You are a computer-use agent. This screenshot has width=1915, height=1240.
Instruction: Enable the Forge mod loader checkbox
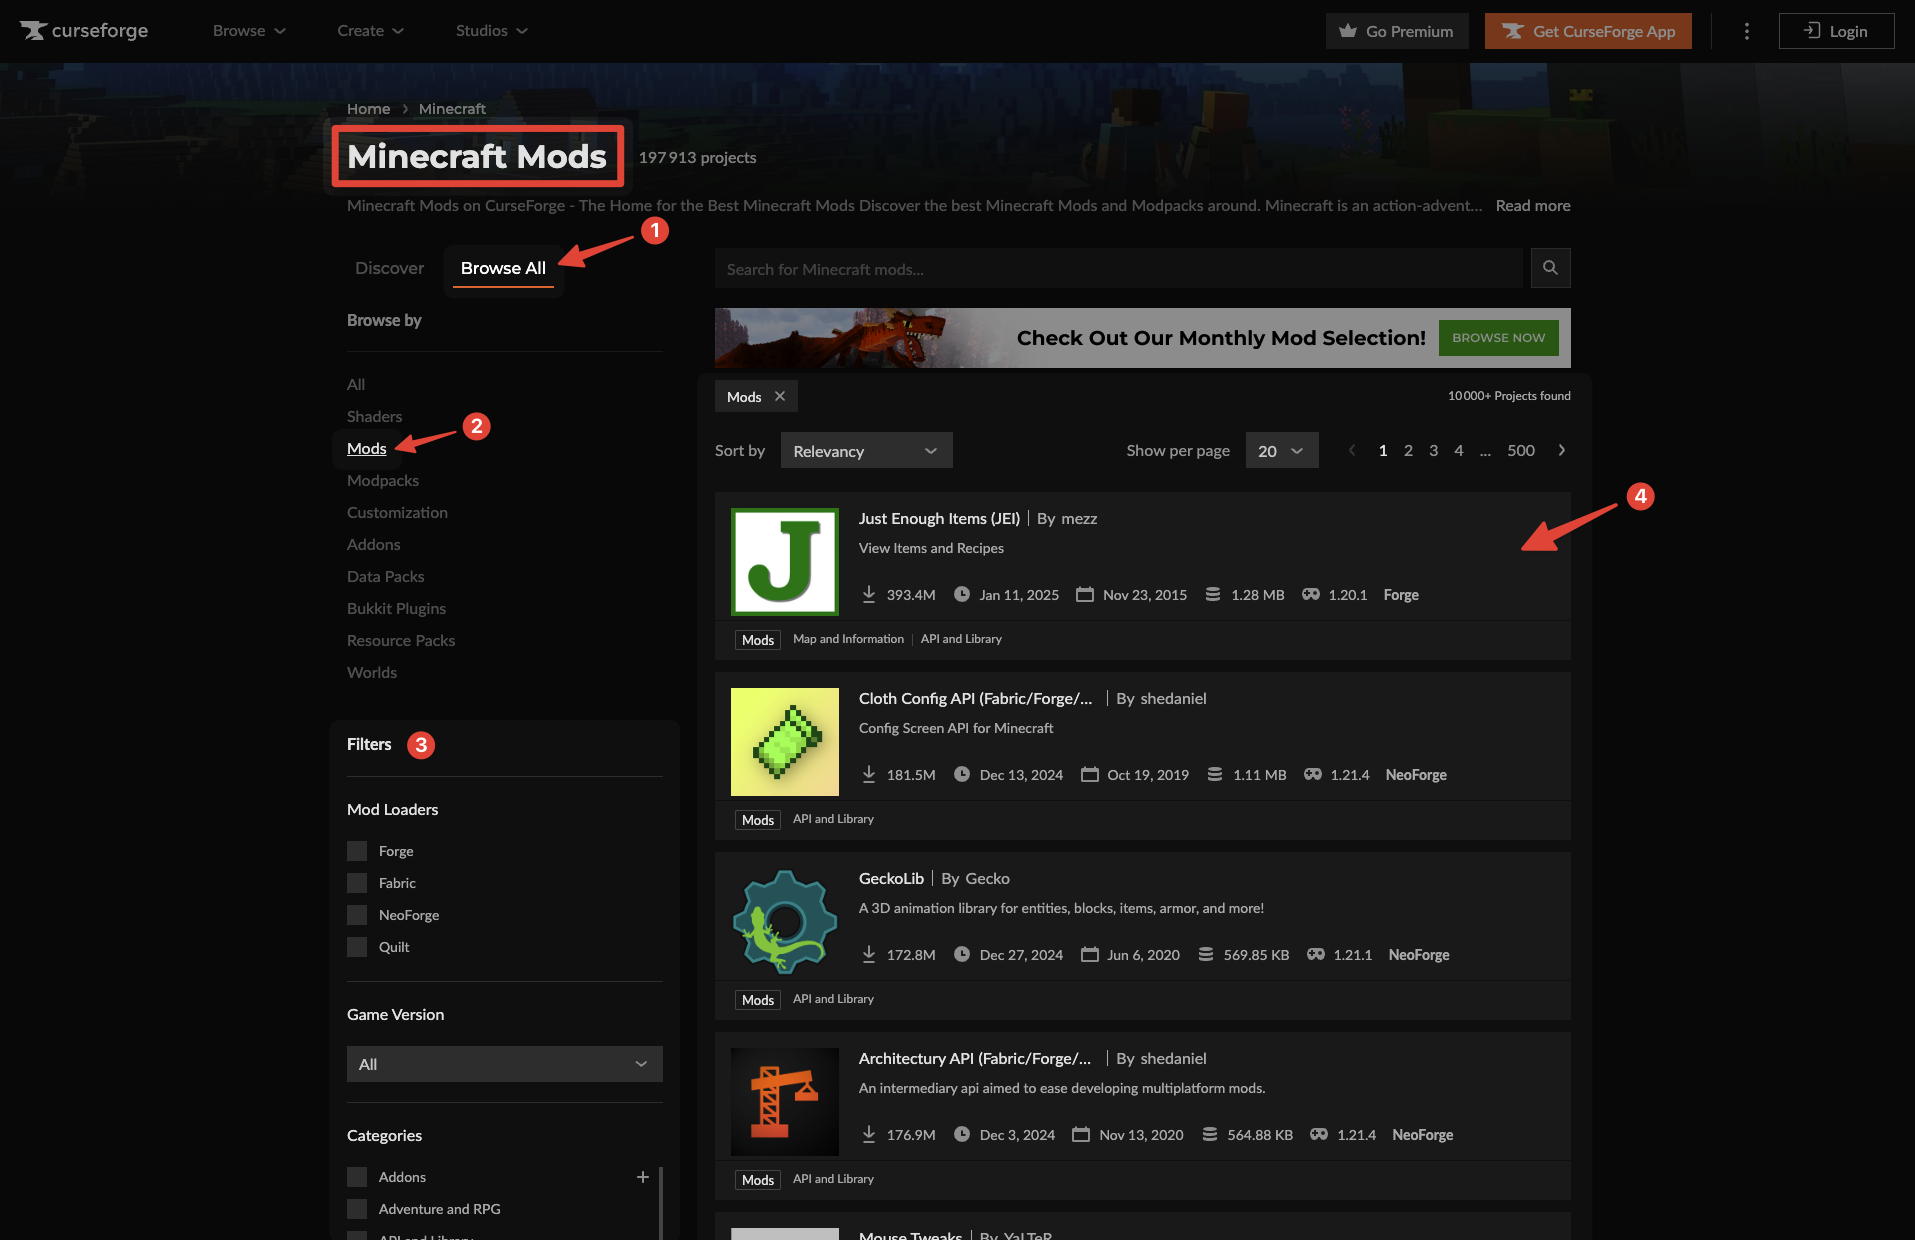[357, 851]
